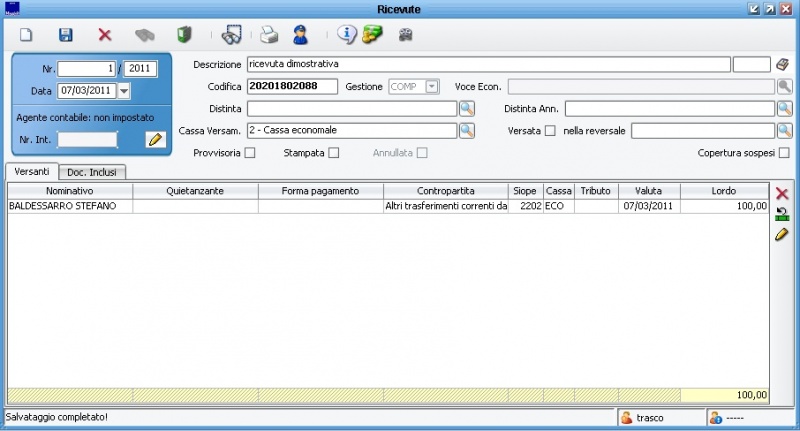Image resolution: width=800 pixels, height=431 pixels.
Task: Enable the Stampata checkbox
Action: point(334,153)
